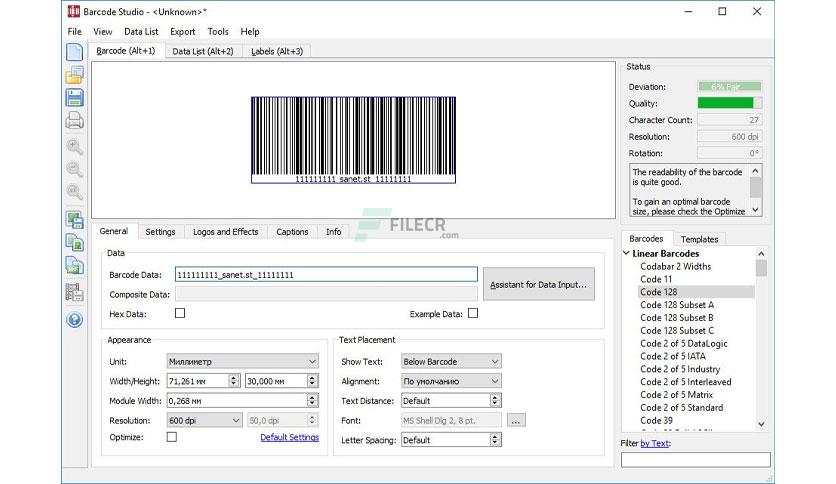836x484 pixels.
Task: Click the Barcode Studio app icon in title bar
Action: pyautogui.click(x=74, y=11)
